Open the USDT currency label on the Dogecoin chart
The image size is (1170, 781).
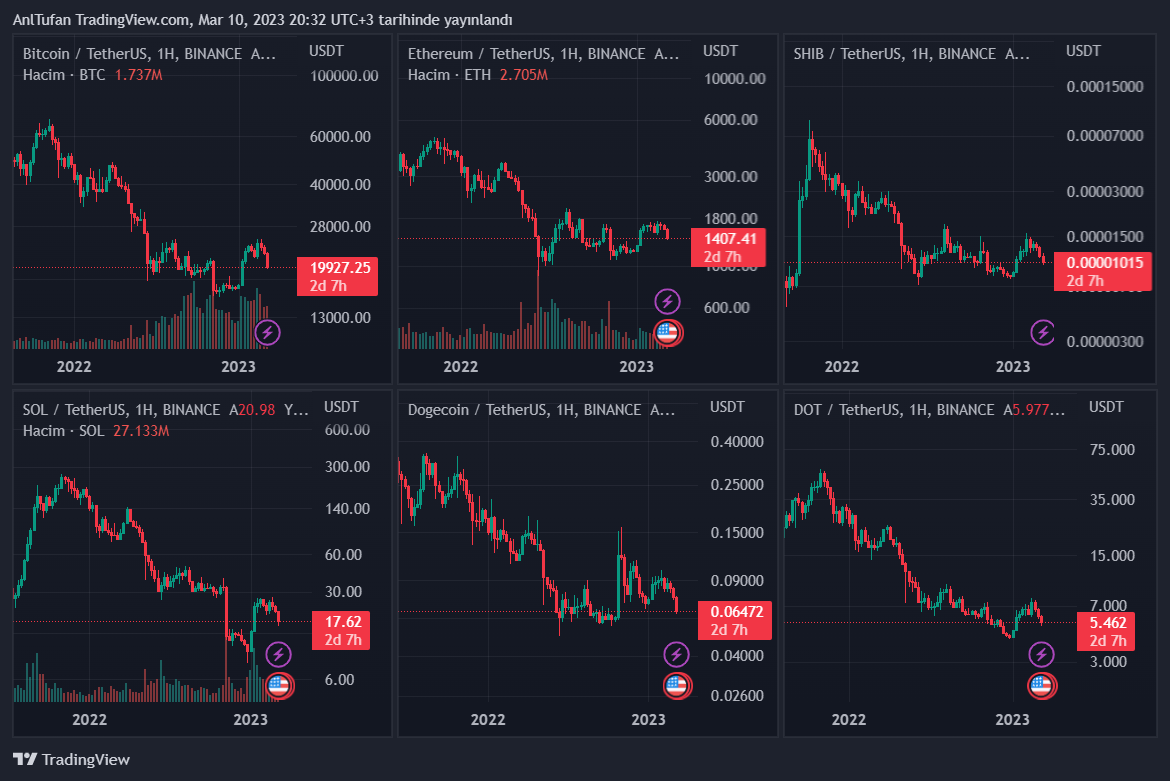click(727, 407)
